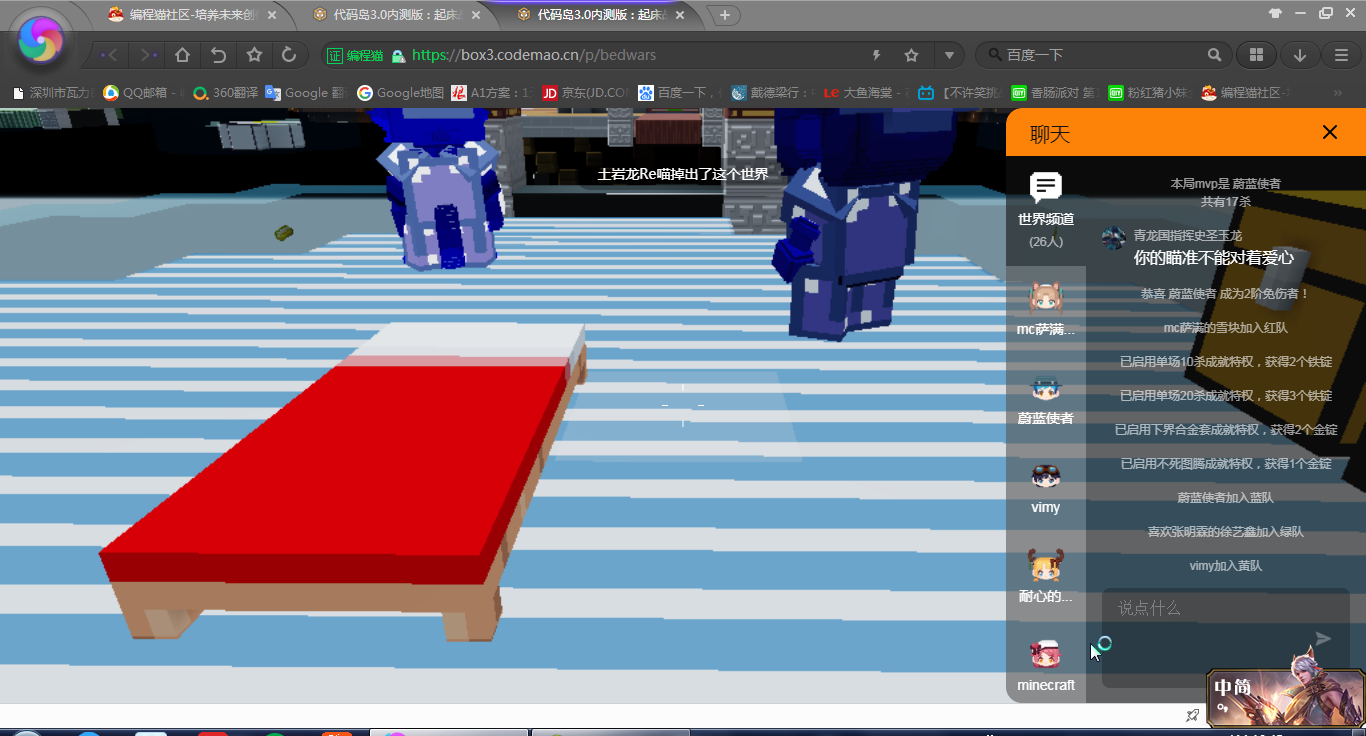Go forward to the next page
Screen dimensions: 1366x736
click(x=147, y=55)
